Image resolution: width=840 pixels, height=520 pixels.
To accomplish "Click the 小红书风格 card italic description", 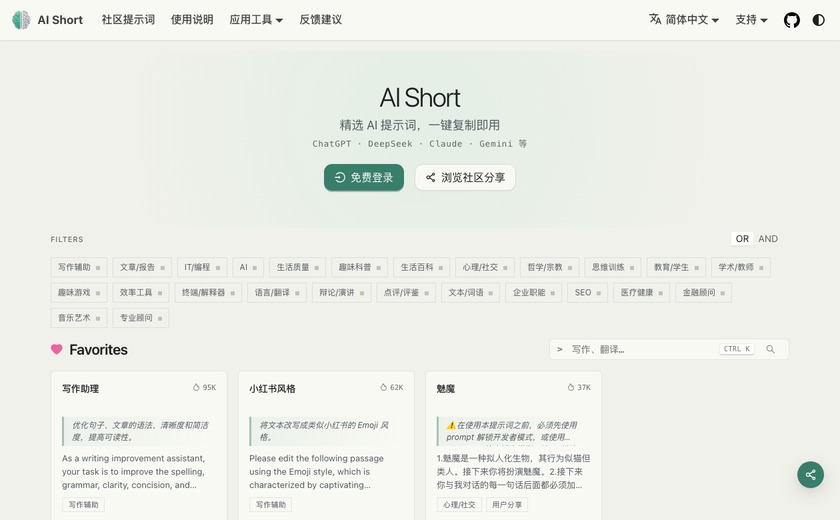I will [324, 431].
